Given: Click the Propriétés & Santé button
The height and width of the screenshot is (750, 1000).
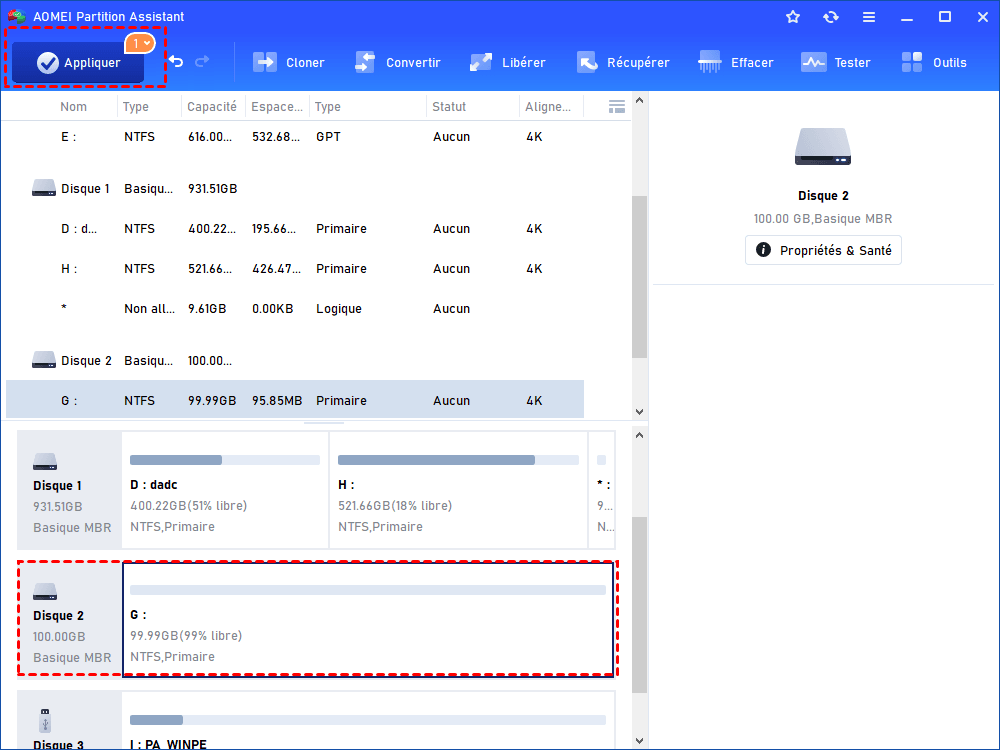Looking at the screenshot, I should (x=823, y=250).
